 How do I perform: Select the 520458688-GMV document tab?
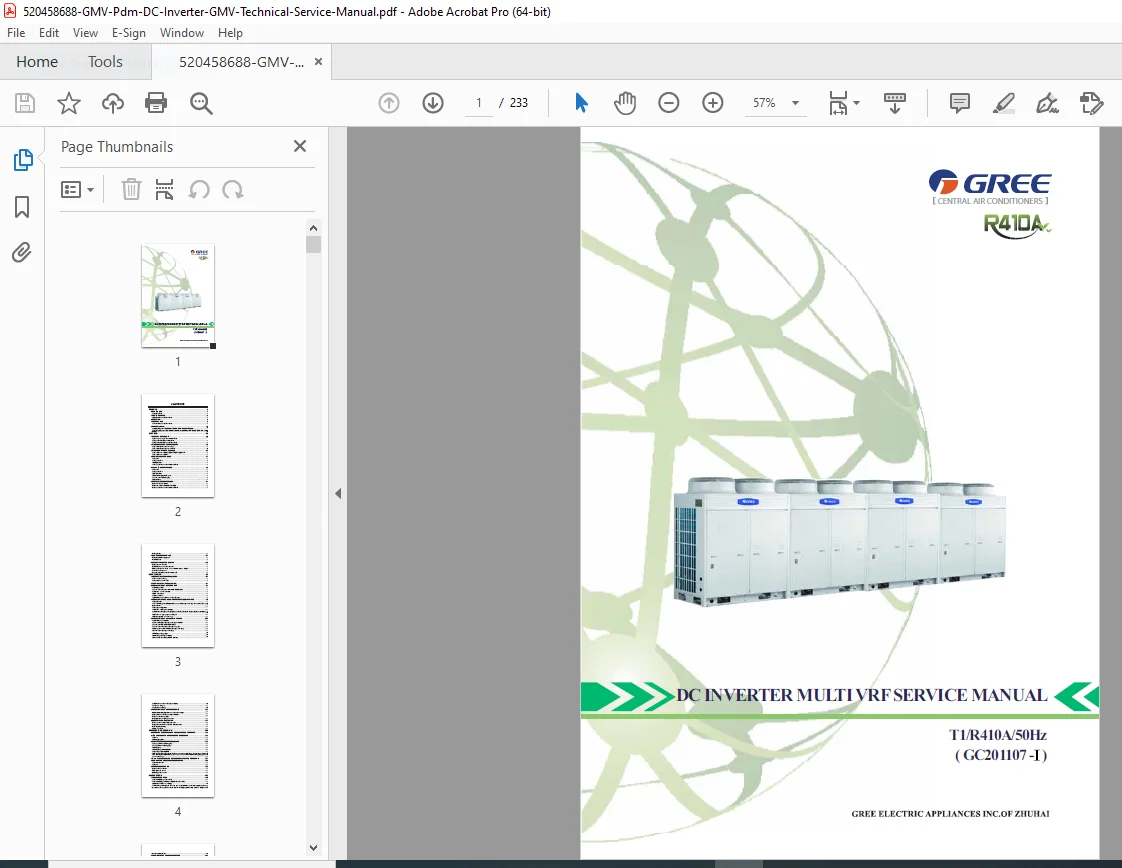(x=241, y=62)
